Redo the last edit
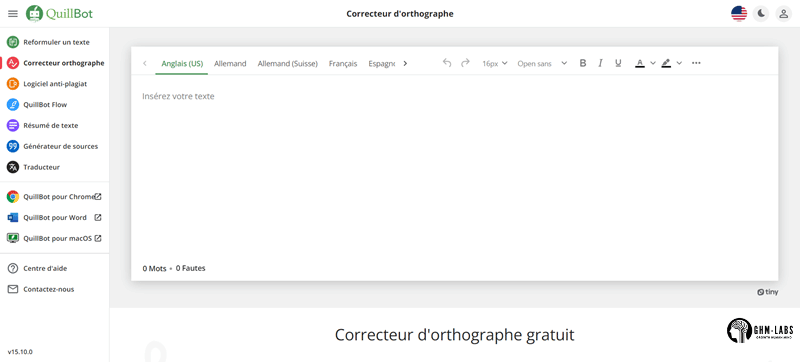Image resolution: width=800 pixels, height=362 pixels. coord(465,63)
